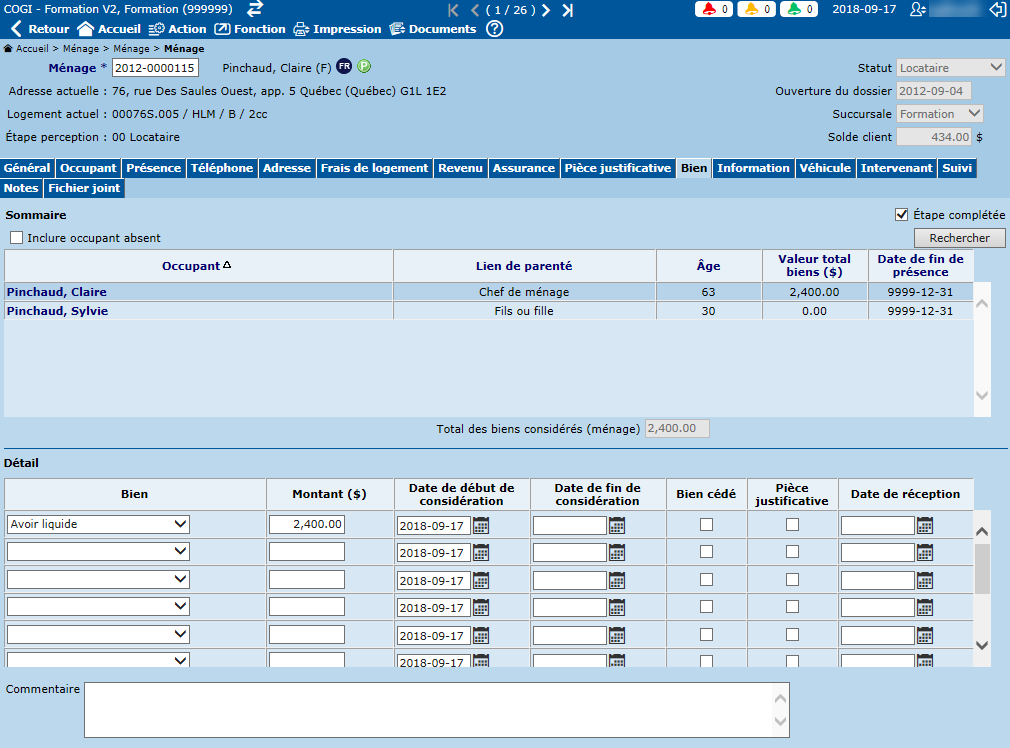Image resolution: width=1010 pixels, height=748 pixels.
Task: Click the logout icon at top right
Action: 996,9
